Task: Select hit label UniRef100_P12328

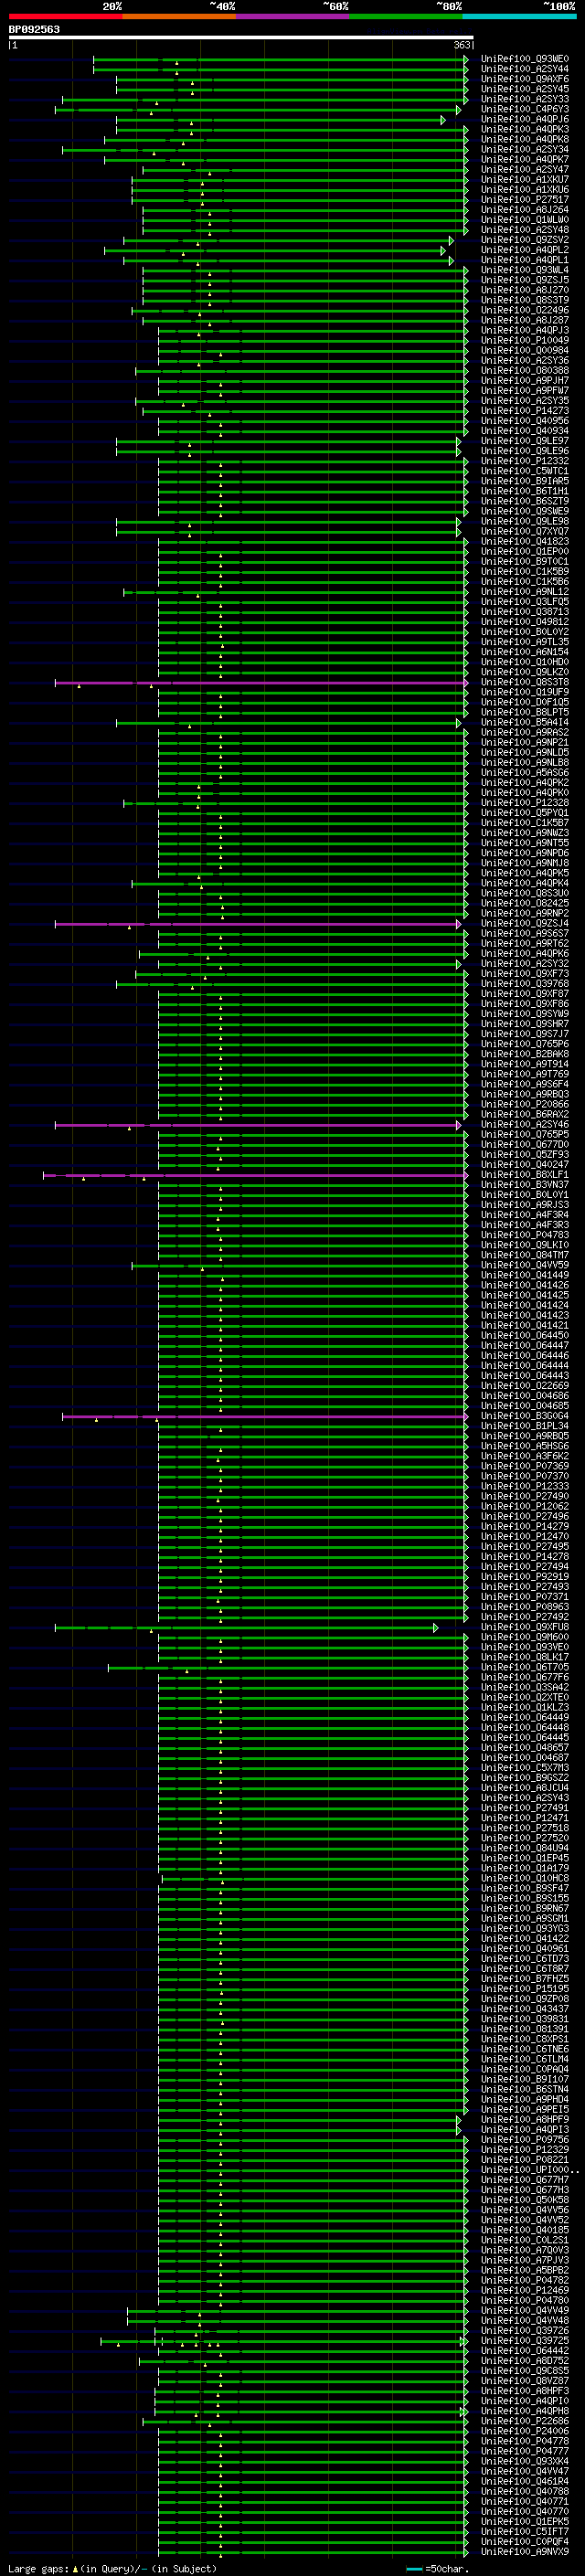Action: 524,803
